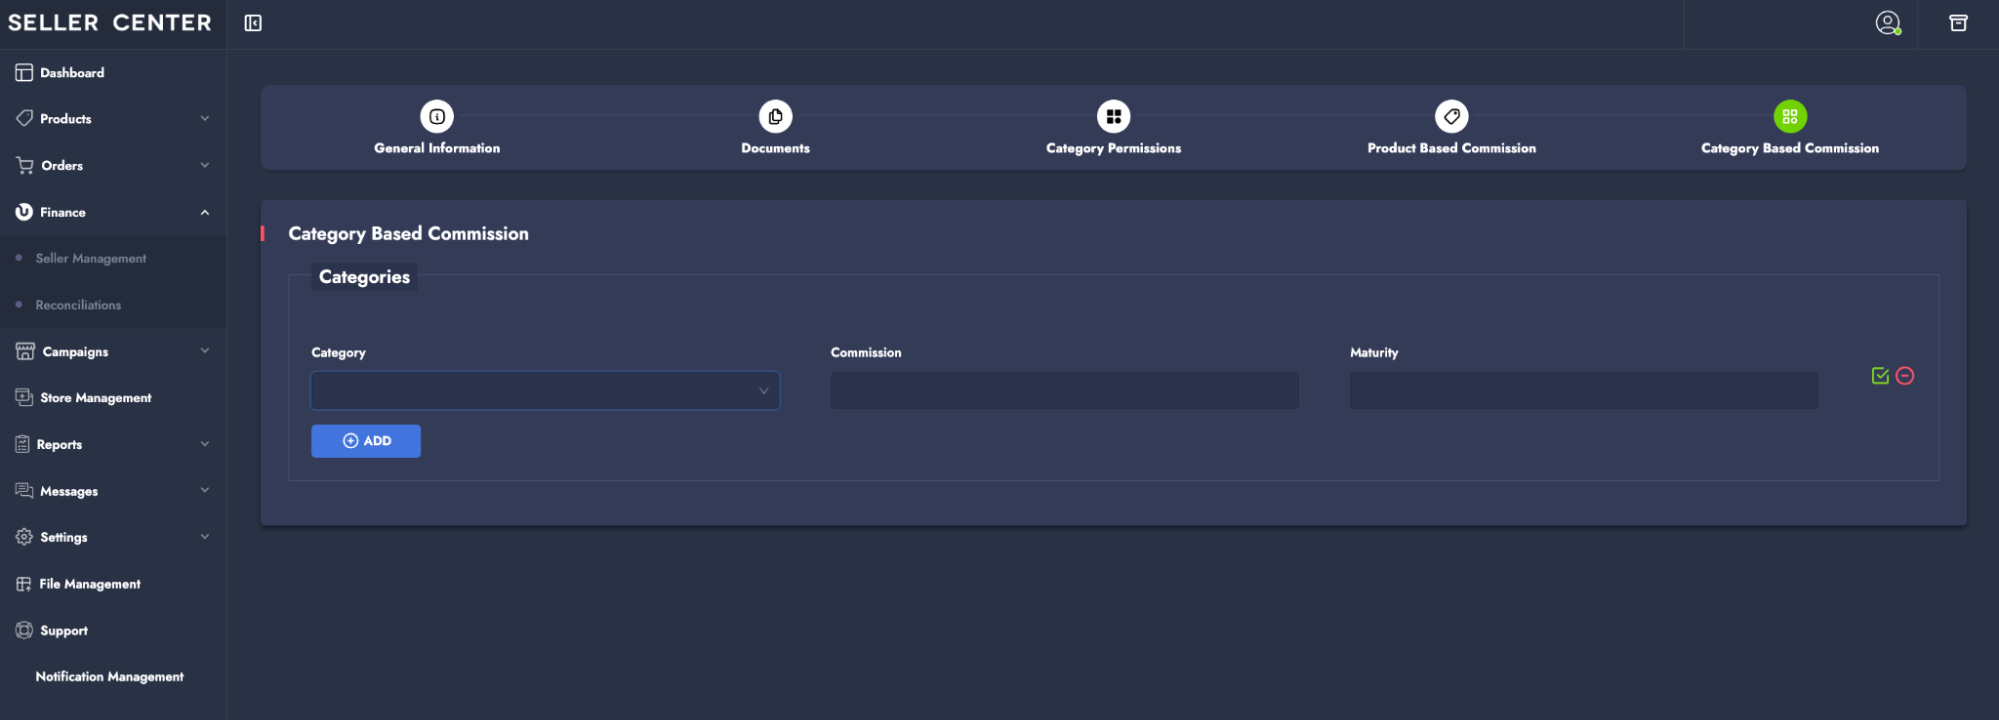Viewport: 1999px width, 721px height.
Task: Click the blue ADD button
Action: point(366,441)
